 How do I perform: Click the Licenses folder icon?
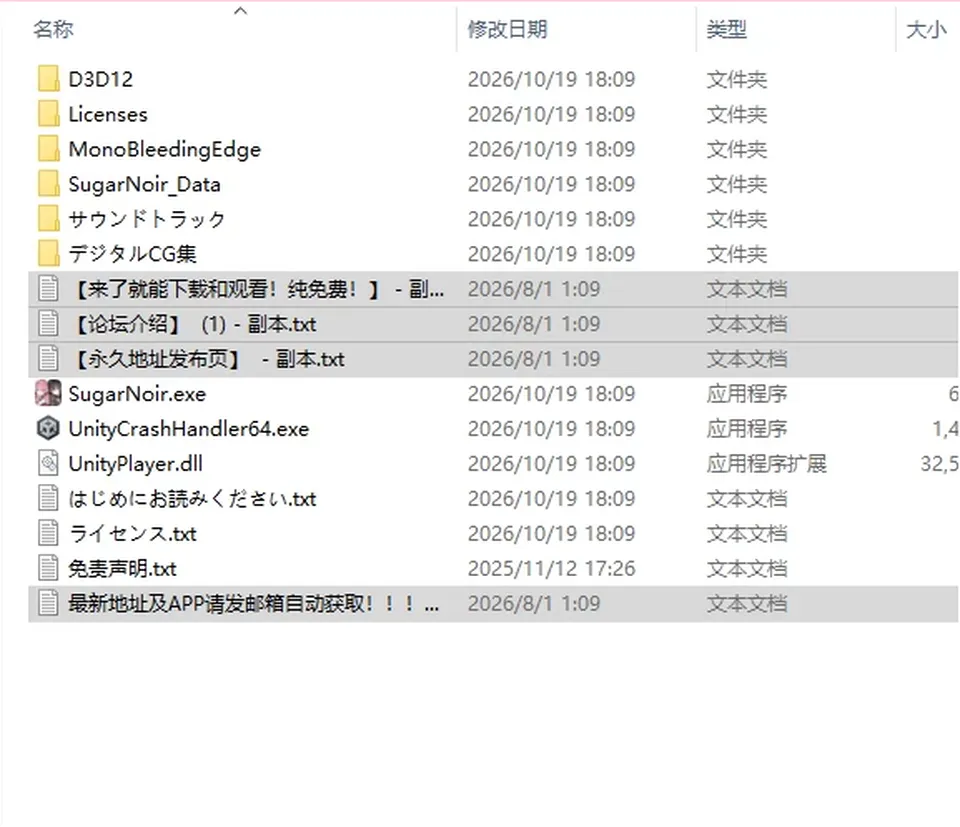tap(48, 114)
